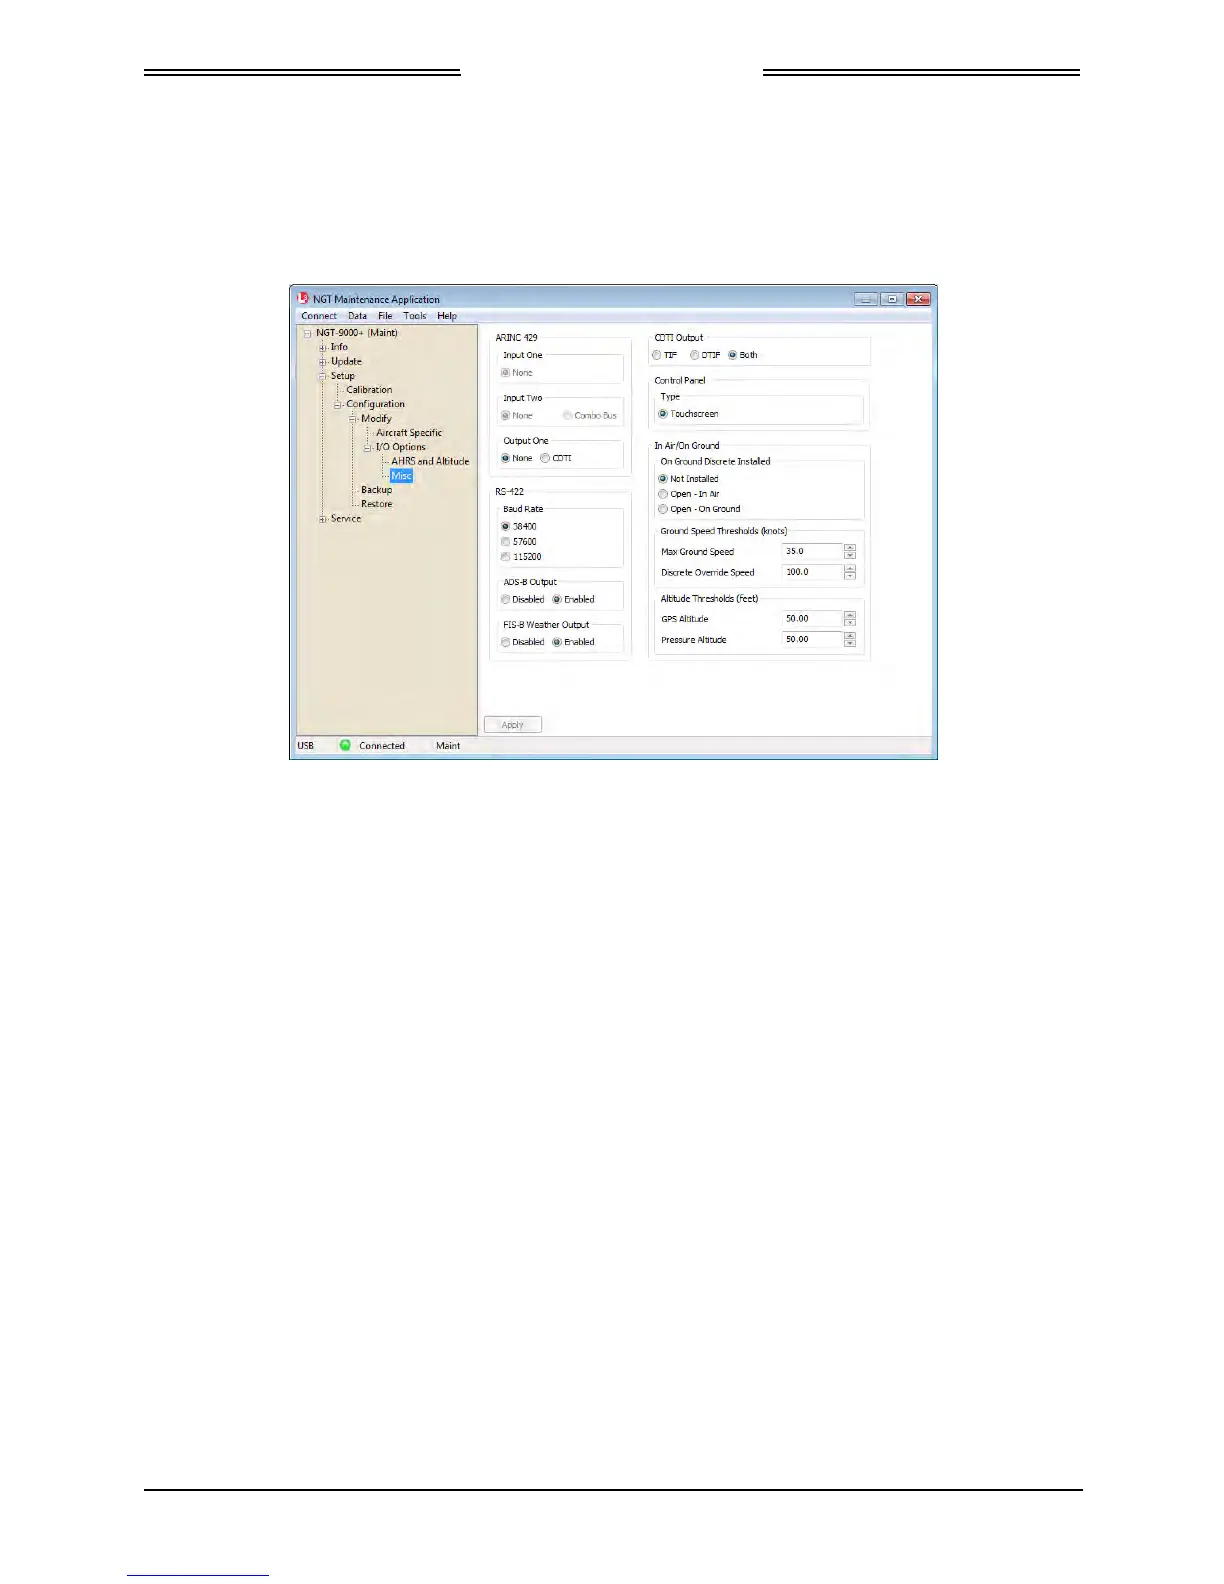The width and height of the screenshot is (1224, 1584).
Task: Expand the Info tree node
Action: tap(322, 347)
